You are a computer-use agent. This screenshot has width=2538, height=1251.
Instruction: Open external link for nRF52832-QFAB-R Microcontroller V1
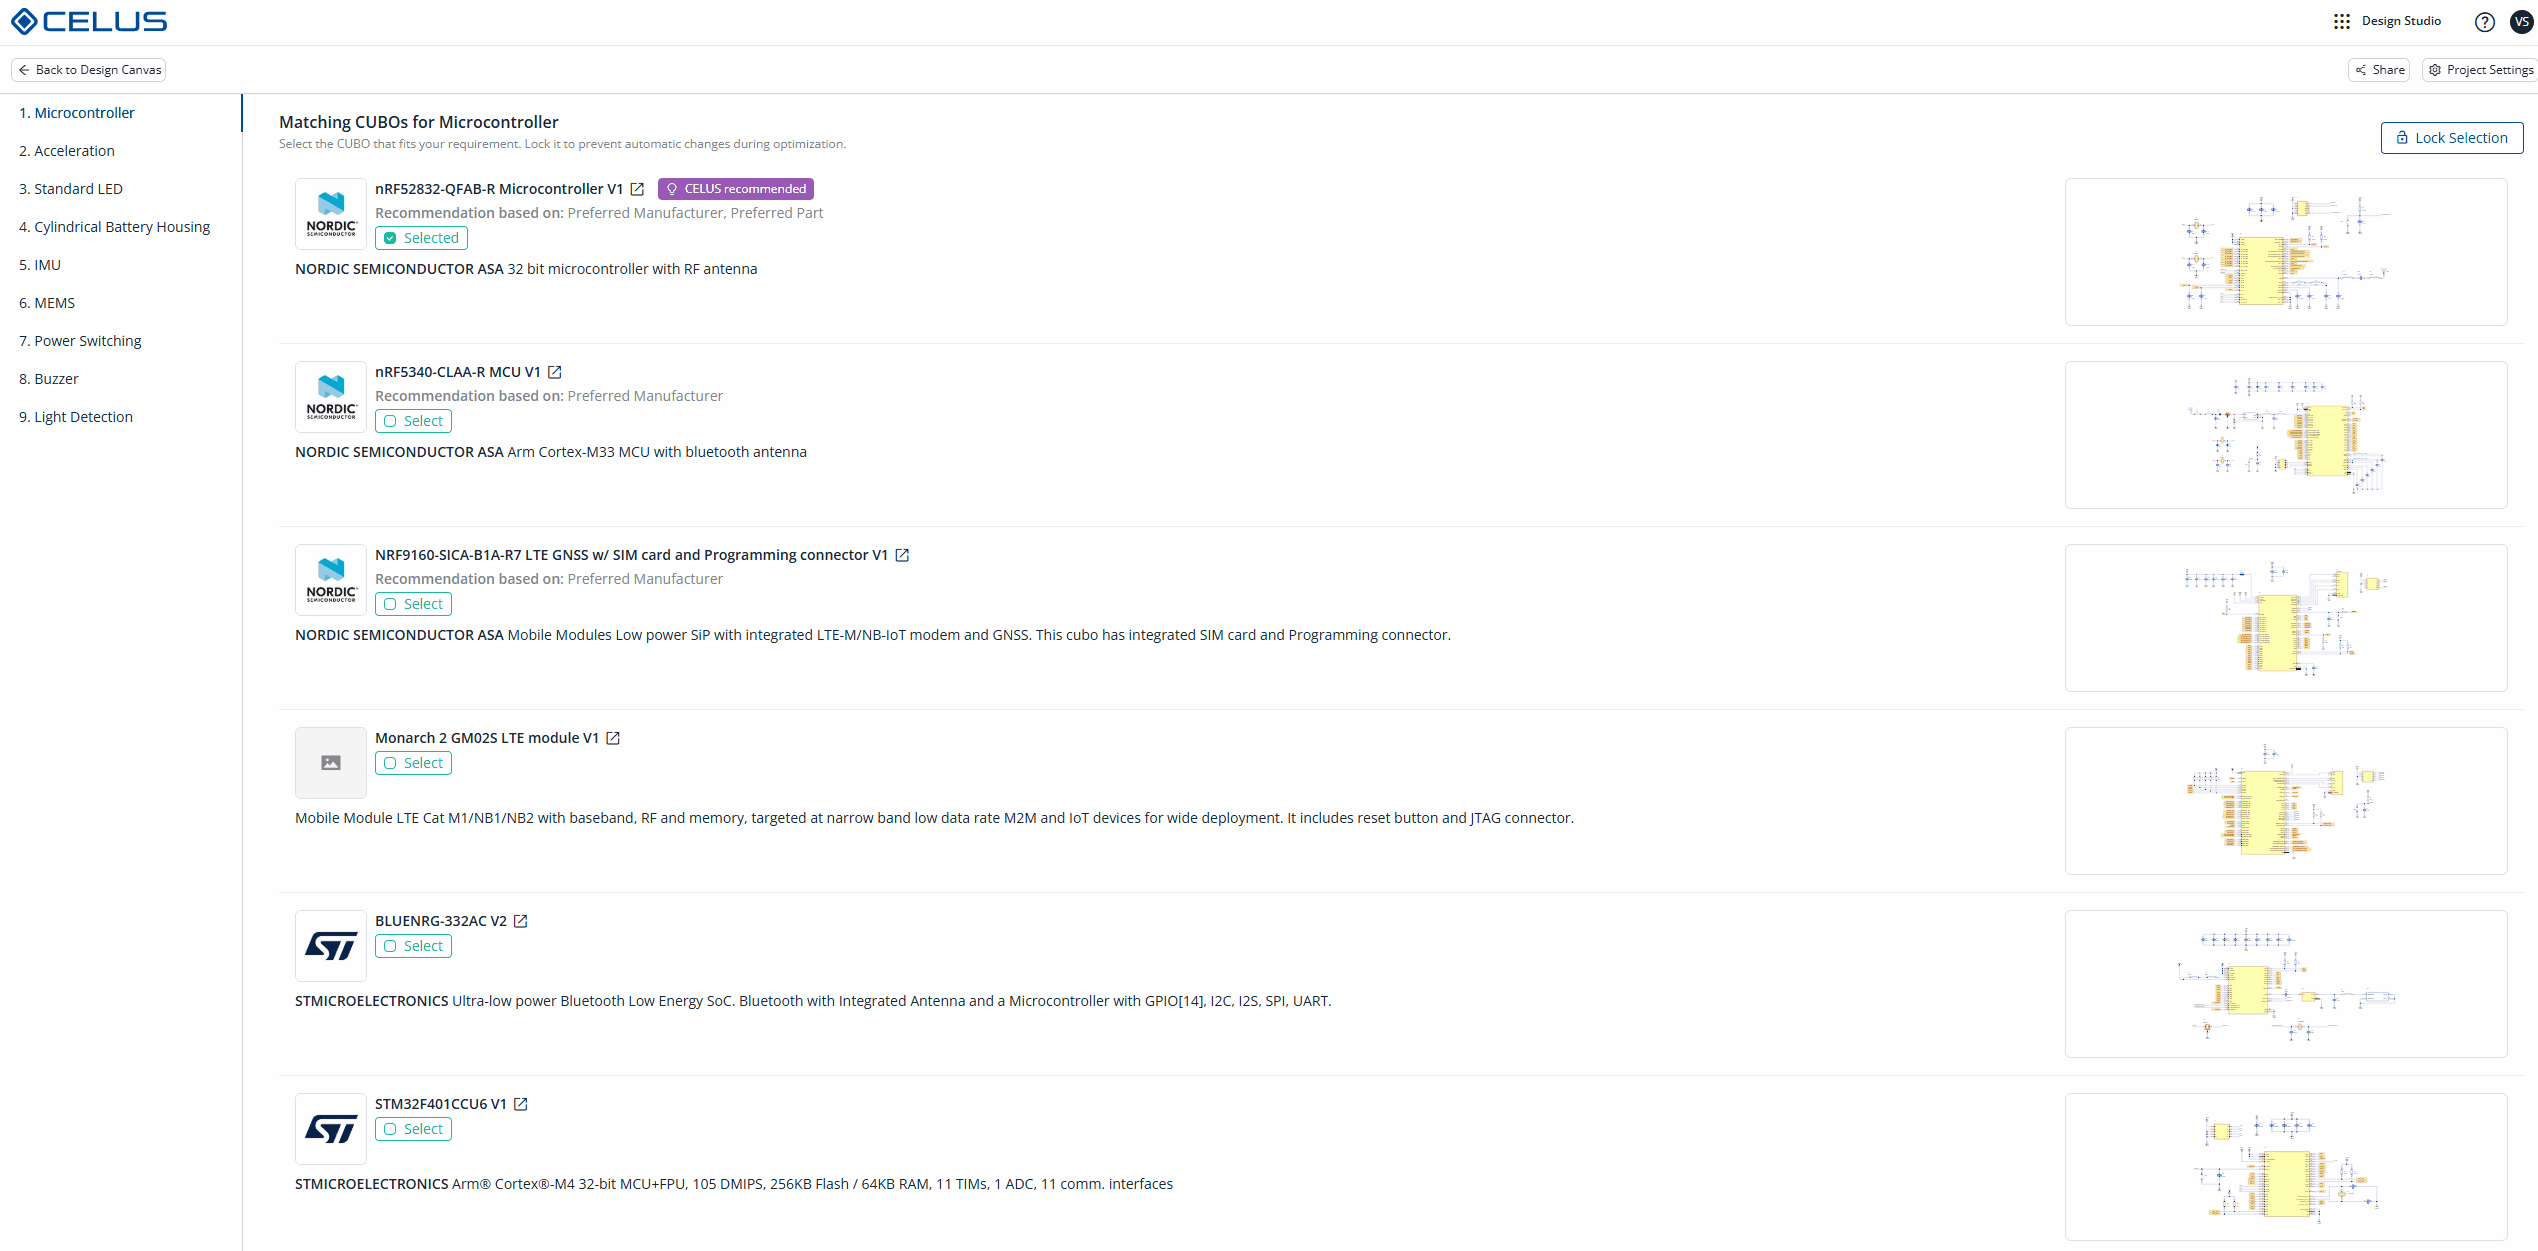(x=637, y=189)
